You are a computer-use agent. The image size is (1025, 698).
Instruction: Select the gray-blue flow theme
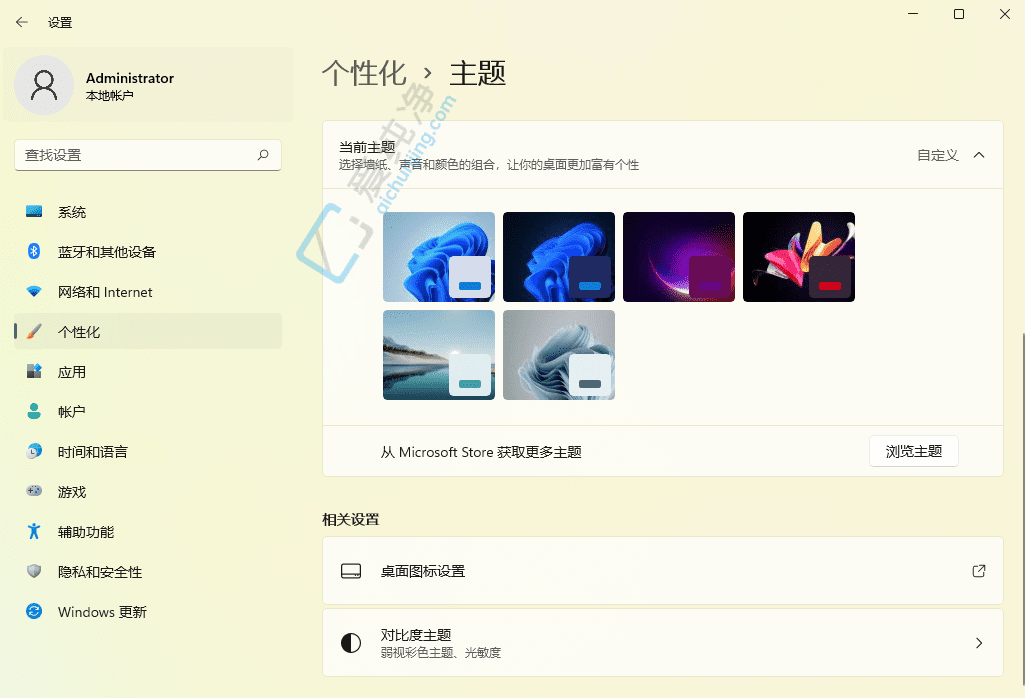[559, 355]
